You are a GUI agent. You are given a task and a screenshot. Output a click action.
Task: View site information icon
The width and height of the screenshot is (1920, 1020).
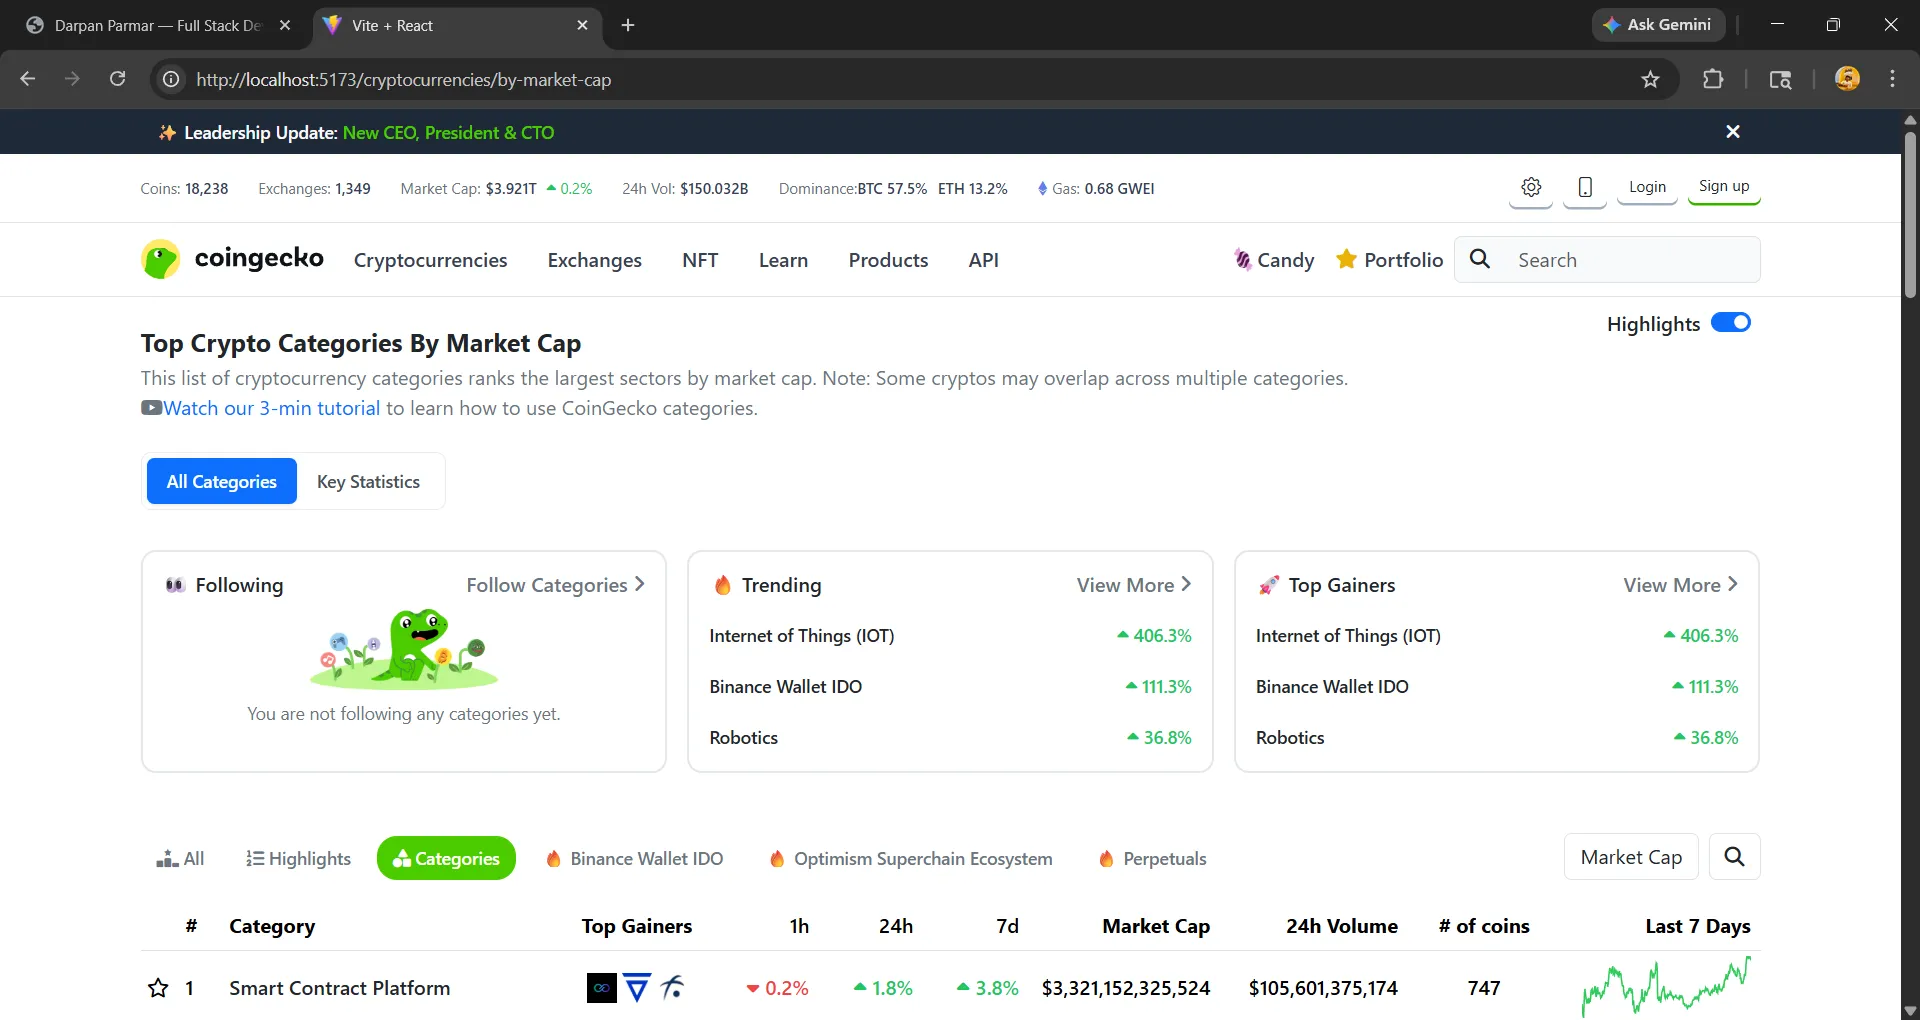click(172, 79)
